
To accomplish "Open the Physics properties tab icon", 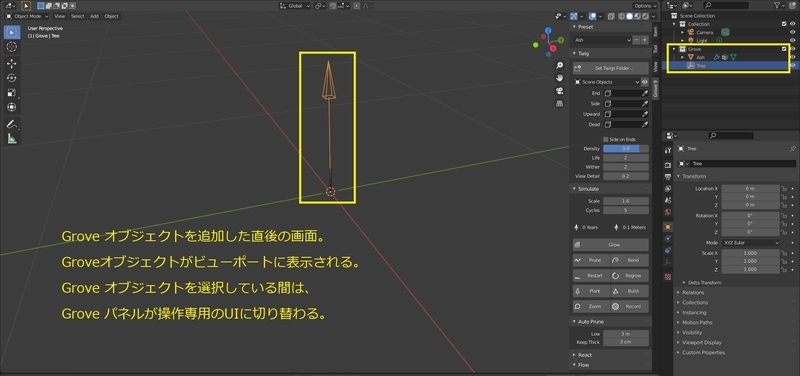I will [x=668, y=238].
